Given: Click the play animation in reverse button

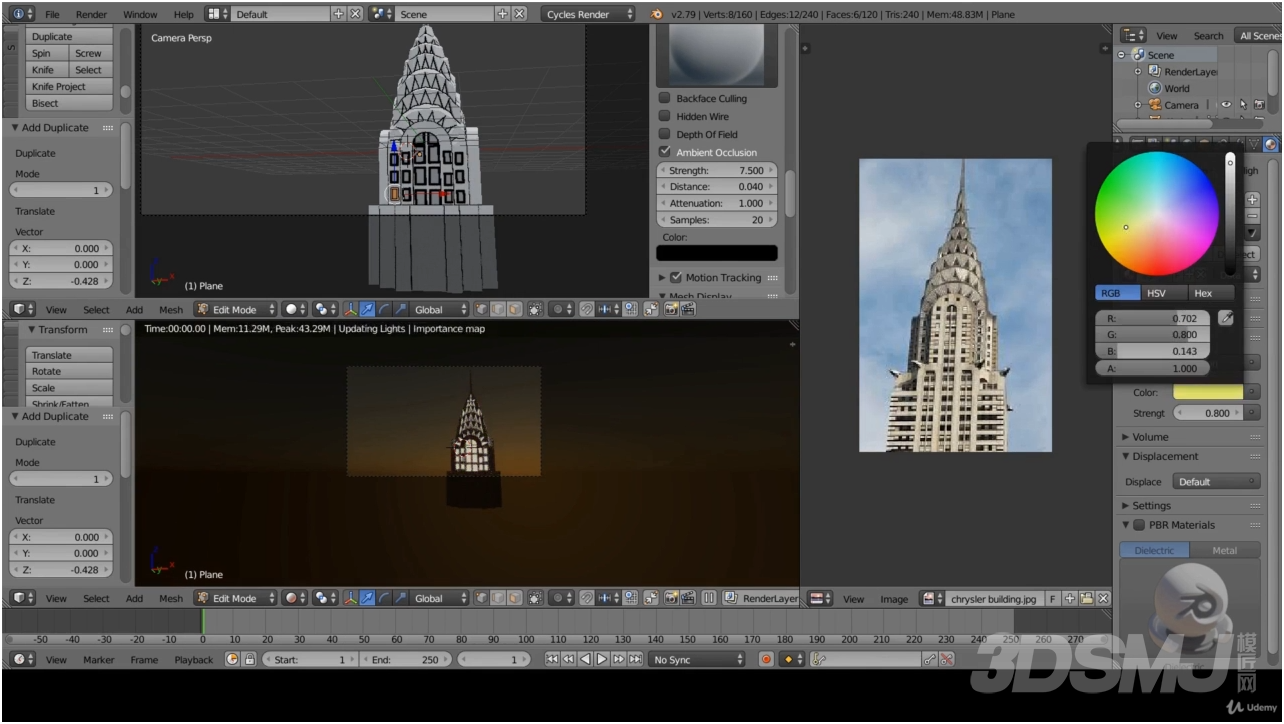Looking at the screenshot, I should coord(586,660).
